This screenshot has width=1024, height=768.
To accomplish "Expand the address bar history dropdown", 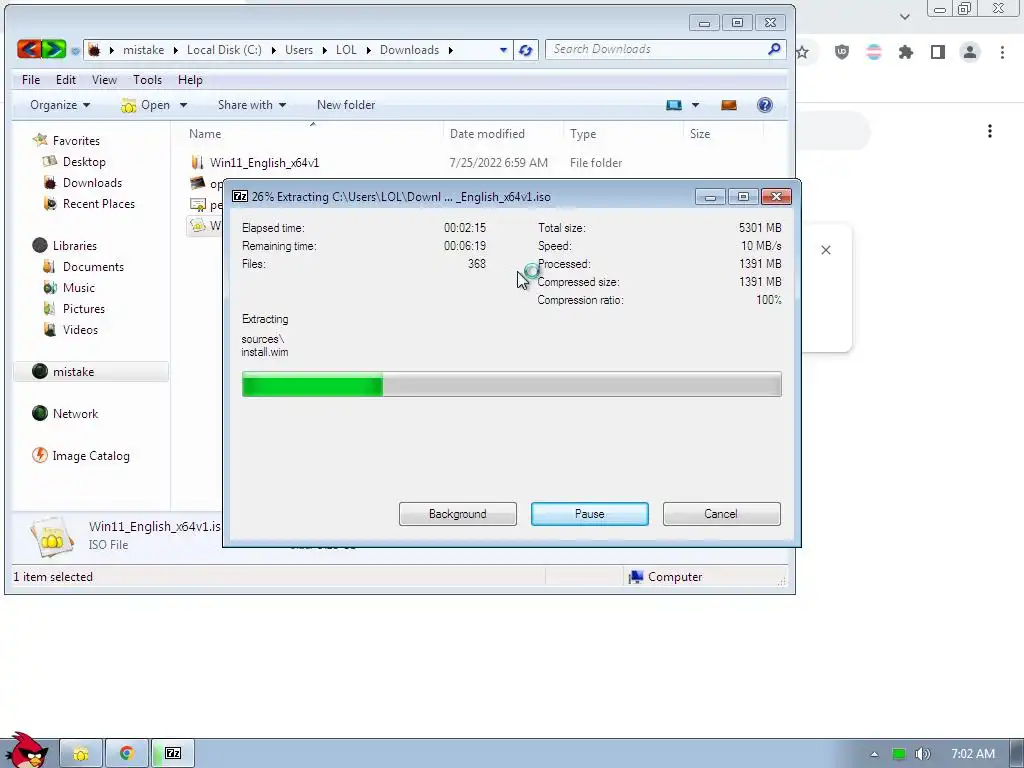I will (503, 50).
